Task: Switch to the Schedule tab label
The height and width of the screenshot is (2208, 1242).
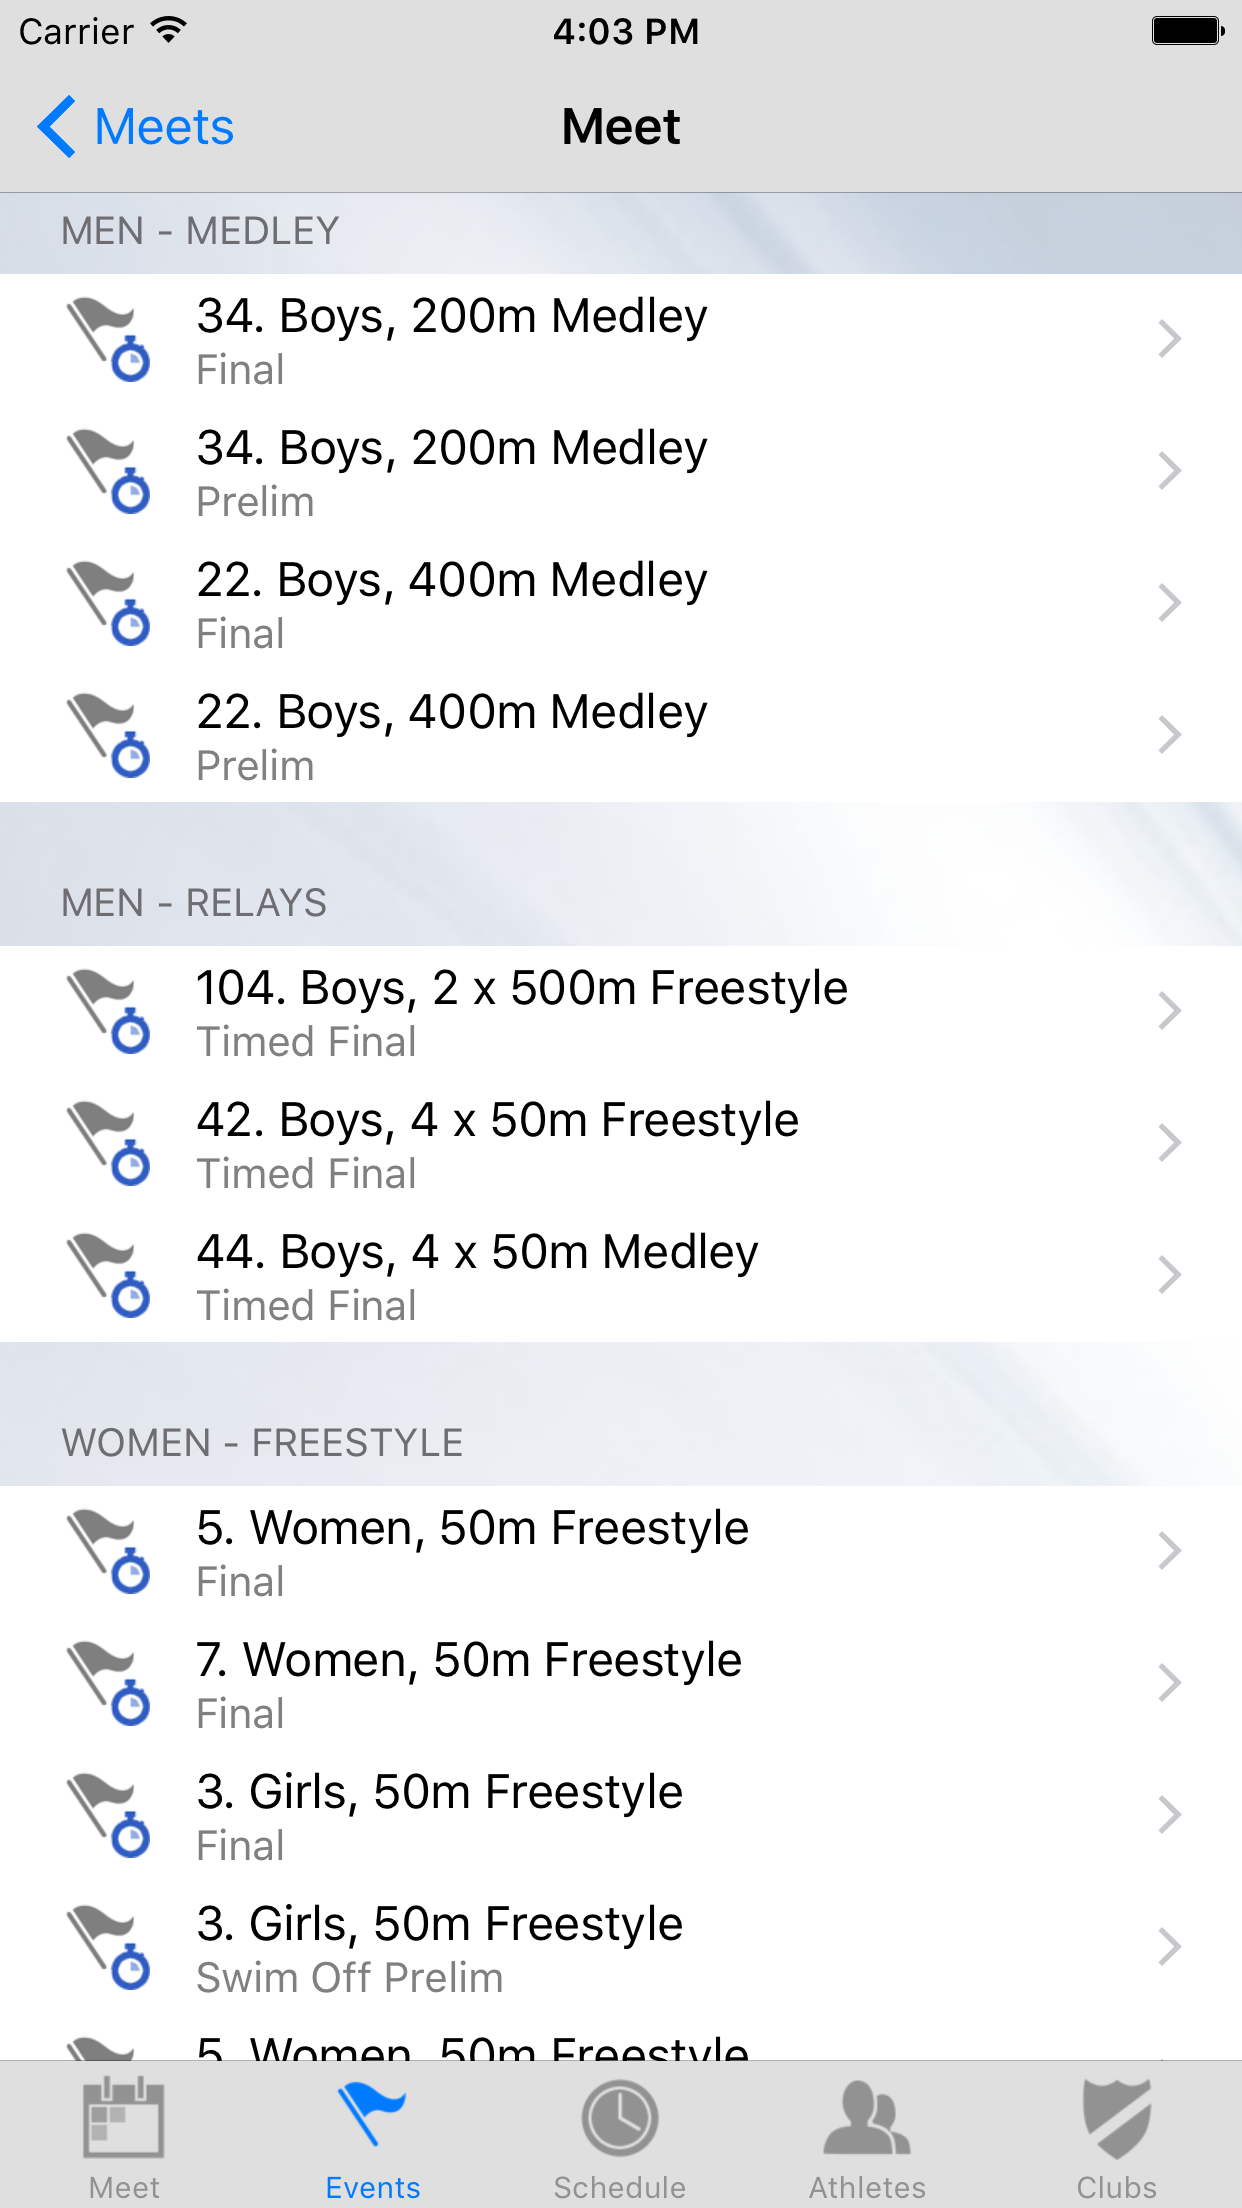Action: (x=620, y=2187)
